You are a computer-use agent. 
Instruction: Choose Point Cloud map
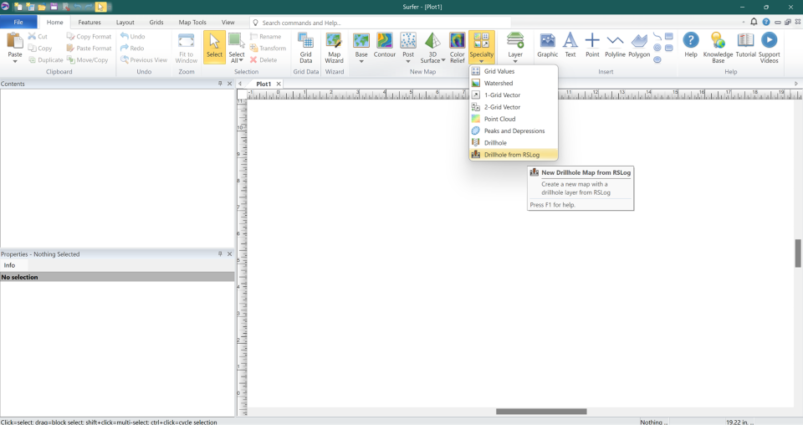[x=513, y=119]
